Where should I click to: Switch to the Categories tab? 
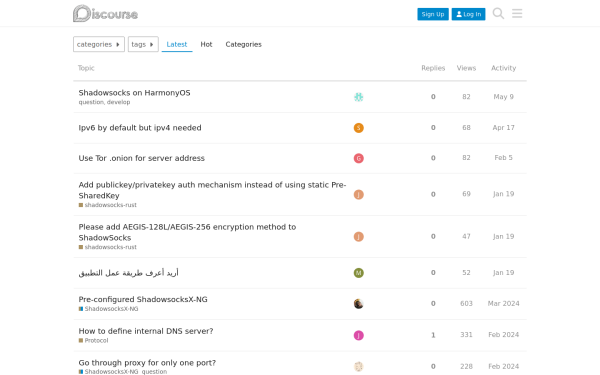[x=243, y=44]
